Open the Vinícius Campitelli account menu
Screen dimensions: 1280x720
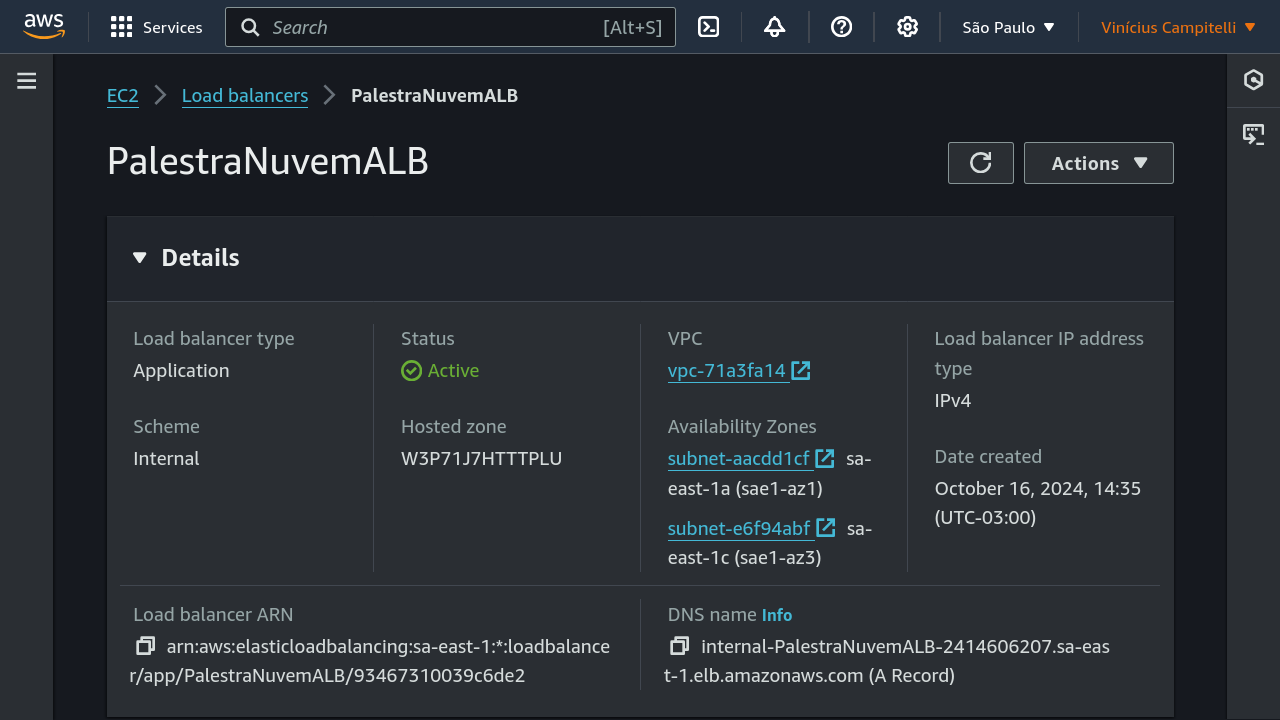coord(1179,27)
